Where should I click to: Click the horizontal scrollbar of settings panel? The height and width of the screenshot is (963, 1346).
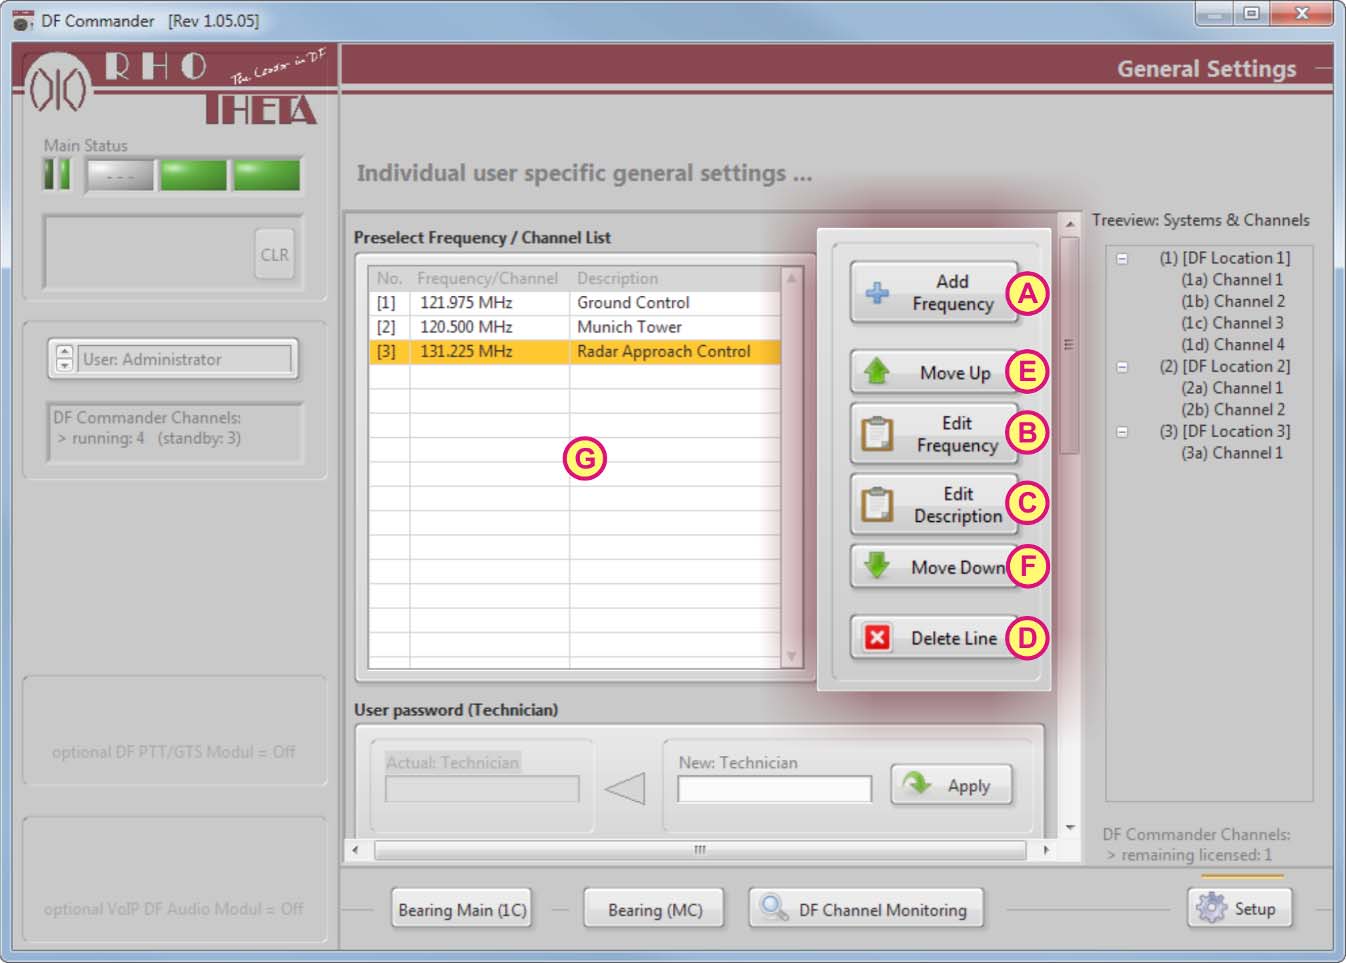click(x=699, y=850)
